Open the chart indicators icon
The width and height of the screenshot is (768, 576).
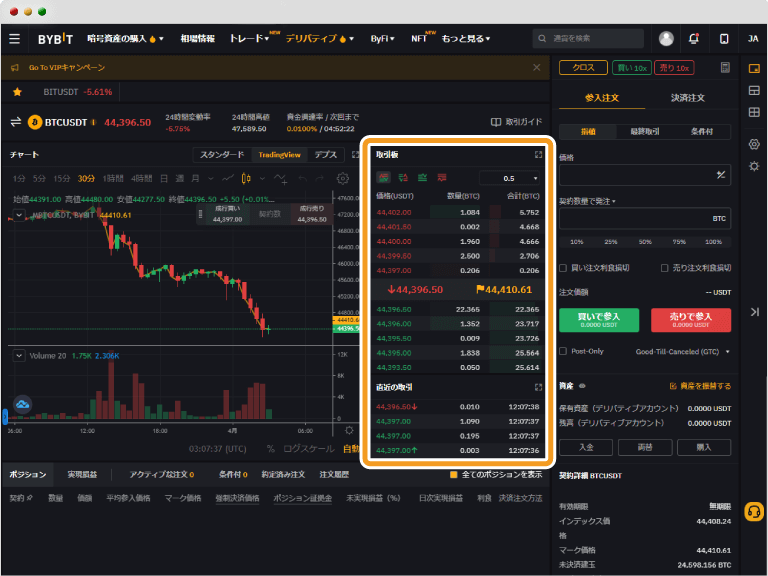[x=281, y=179]
